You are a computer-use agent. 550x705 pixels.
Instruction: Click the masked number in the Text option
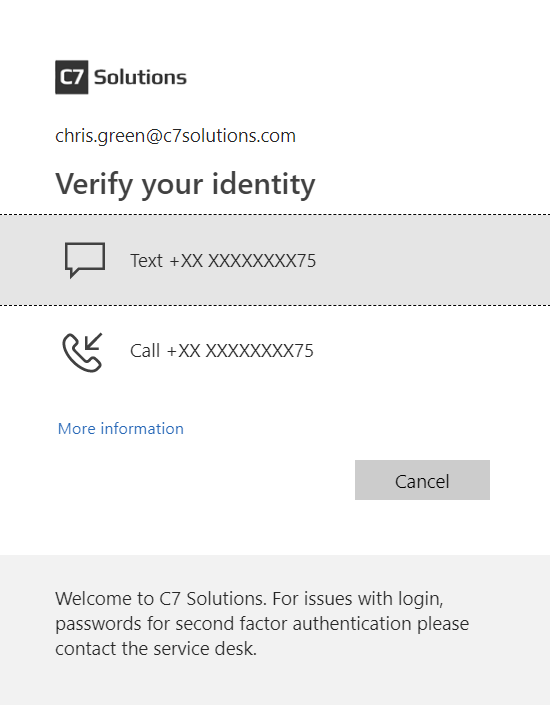(243, 261)
